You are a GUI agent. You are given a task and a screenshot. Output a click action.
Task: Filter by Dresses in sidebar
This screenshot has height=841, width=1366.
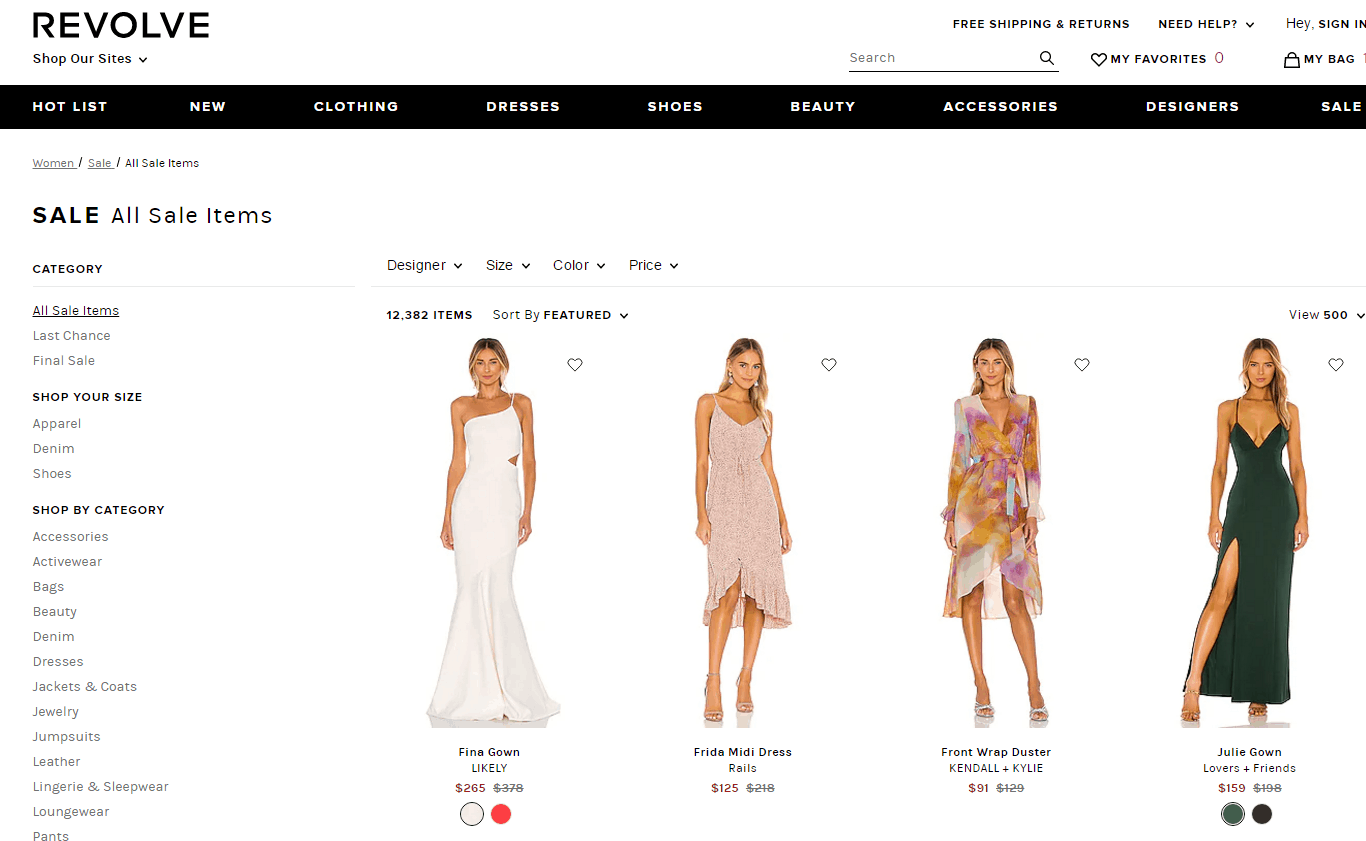tap(58, 662)
